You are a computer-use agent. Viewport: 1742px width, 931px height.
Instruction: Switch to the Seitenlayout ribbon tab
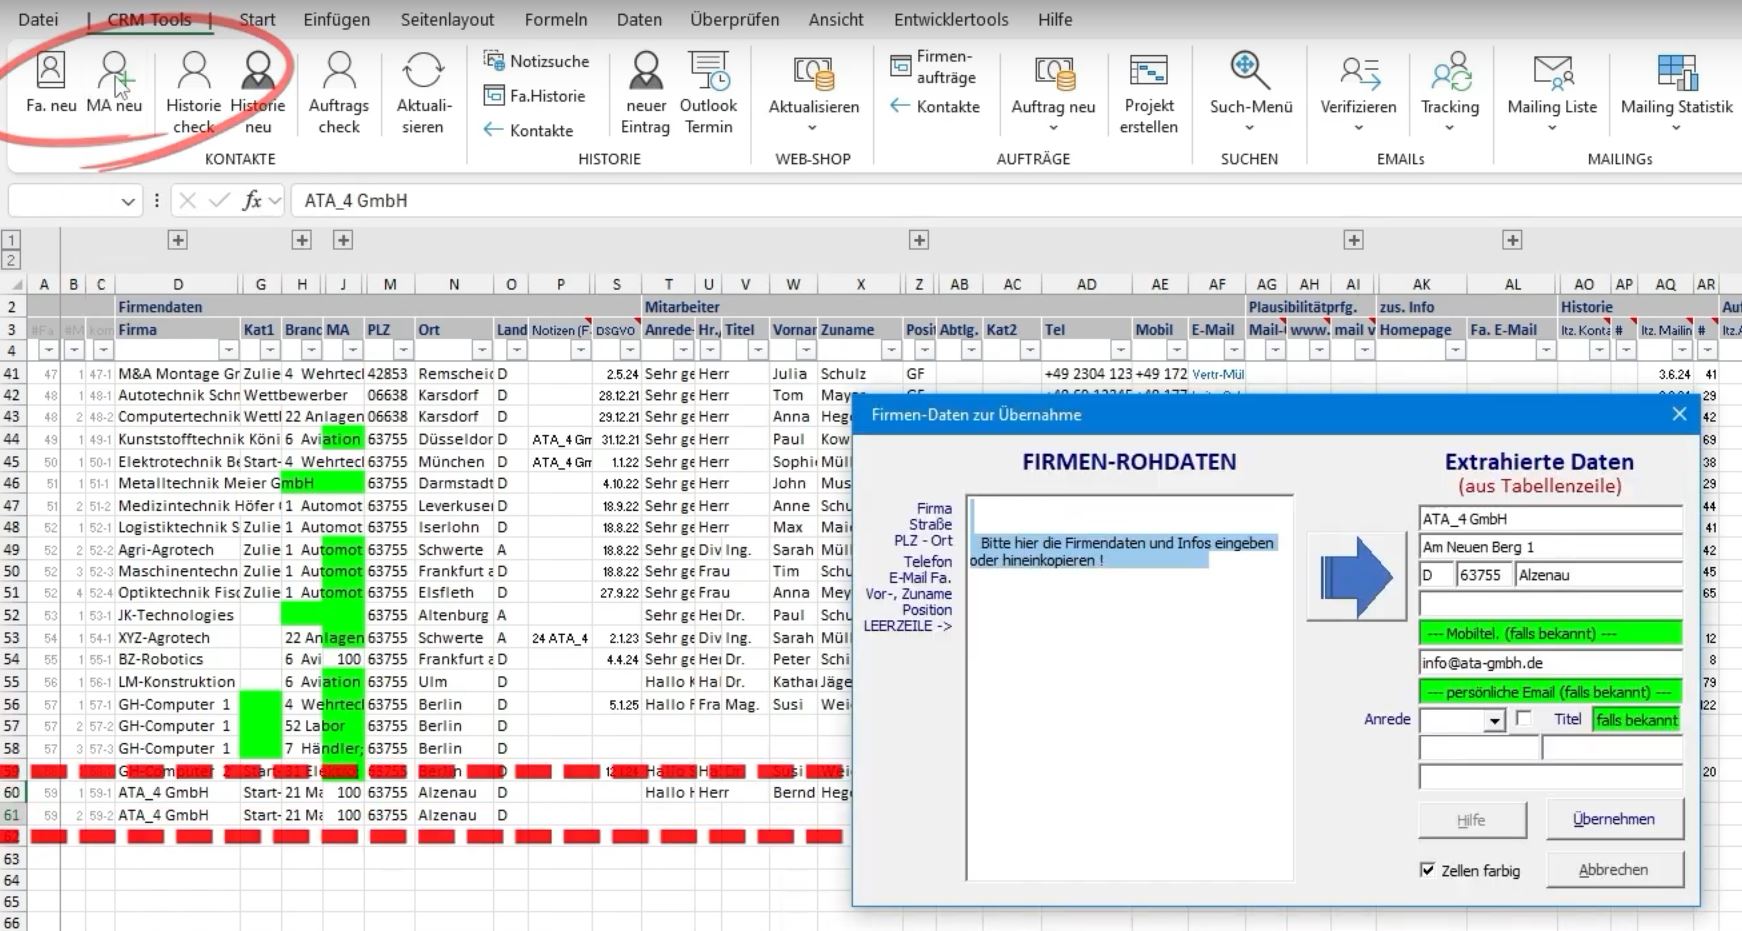tap(447, 19)
